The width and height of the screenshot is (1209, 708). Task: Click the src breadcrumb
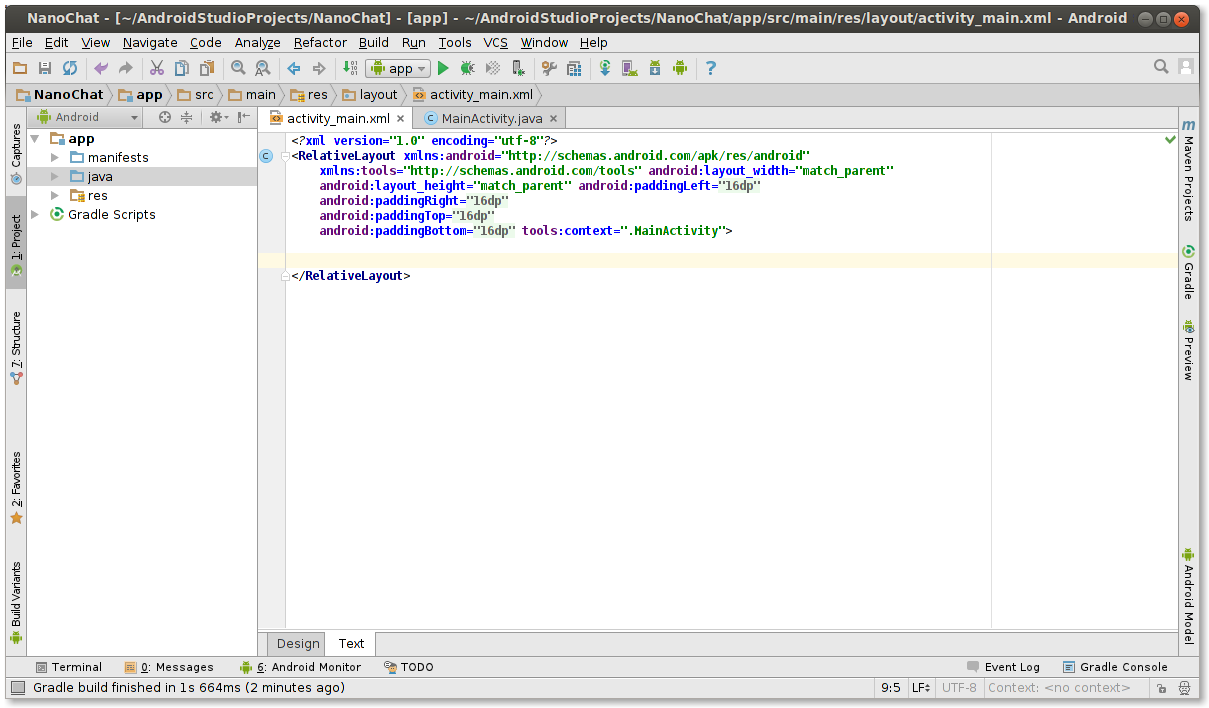tap(195, 95)
